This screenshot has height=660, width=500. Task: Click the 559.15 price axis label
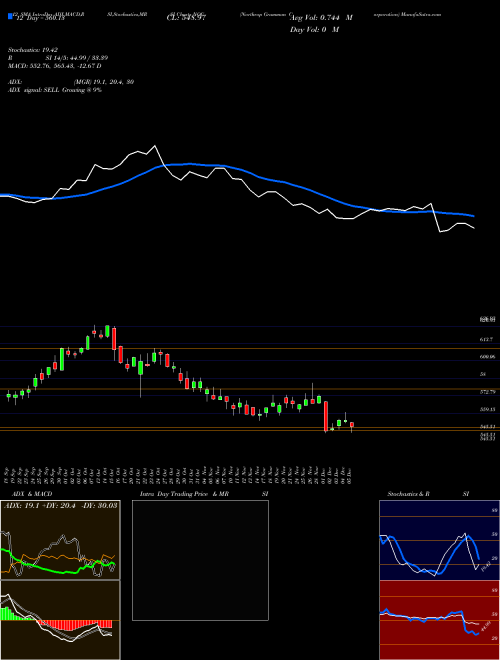click(488, 409)
